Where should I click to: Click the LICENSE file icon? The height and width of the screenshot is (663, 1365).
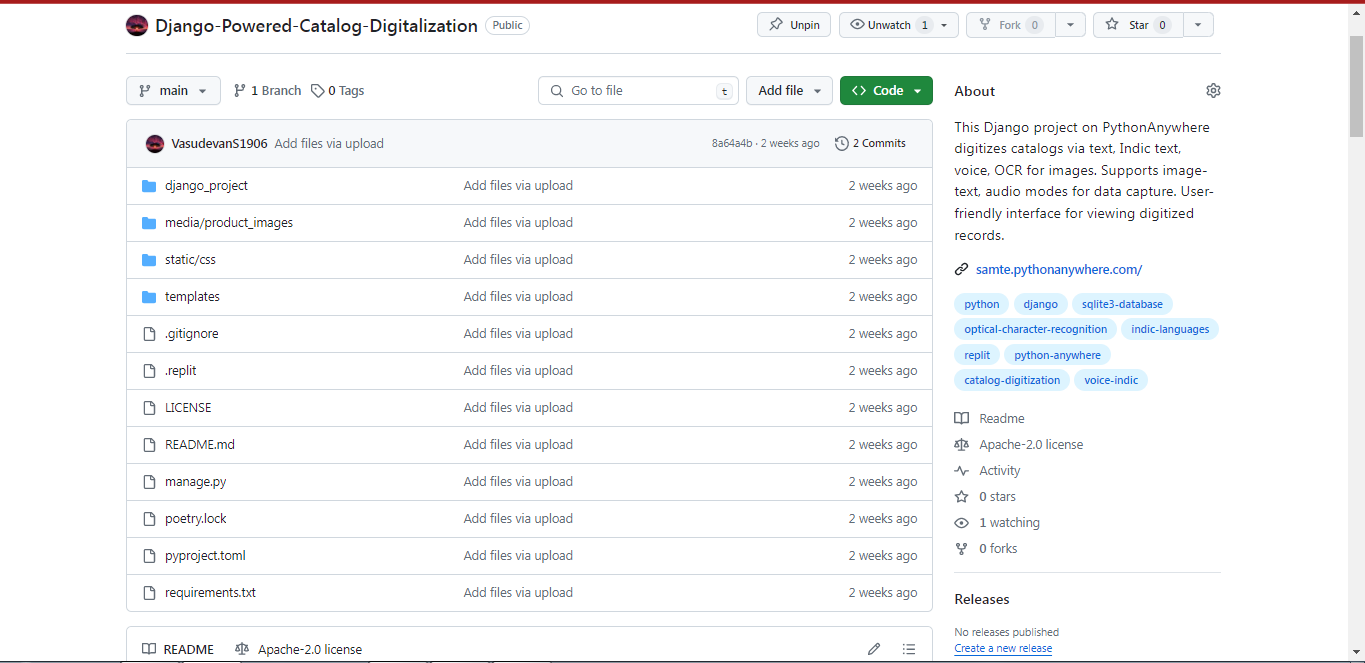(x=149, y=408)
